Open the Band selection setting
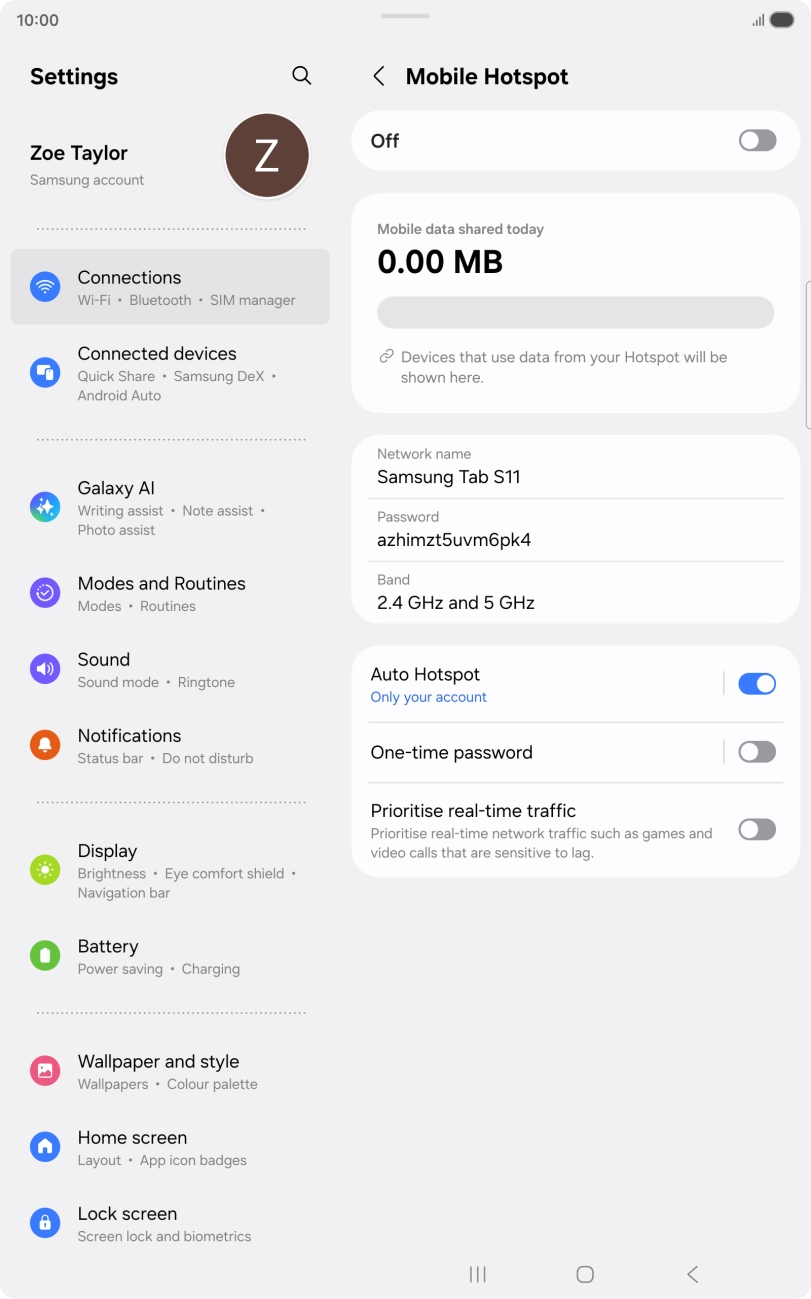The height and width of the screenshot is (1299, 811). click(x=575, y=592)
